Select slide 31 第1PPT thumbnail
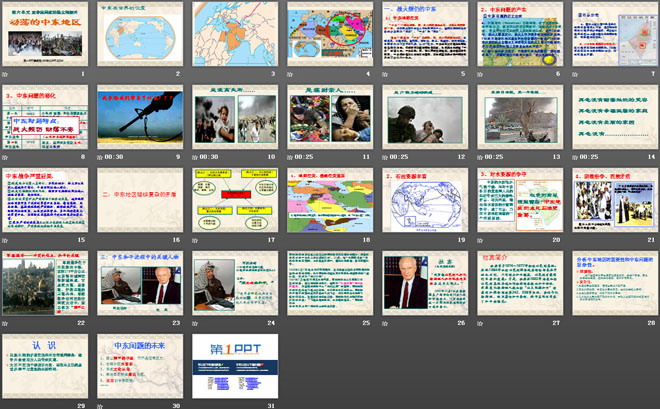Screen dimensions: 660x409 point(235,366)
